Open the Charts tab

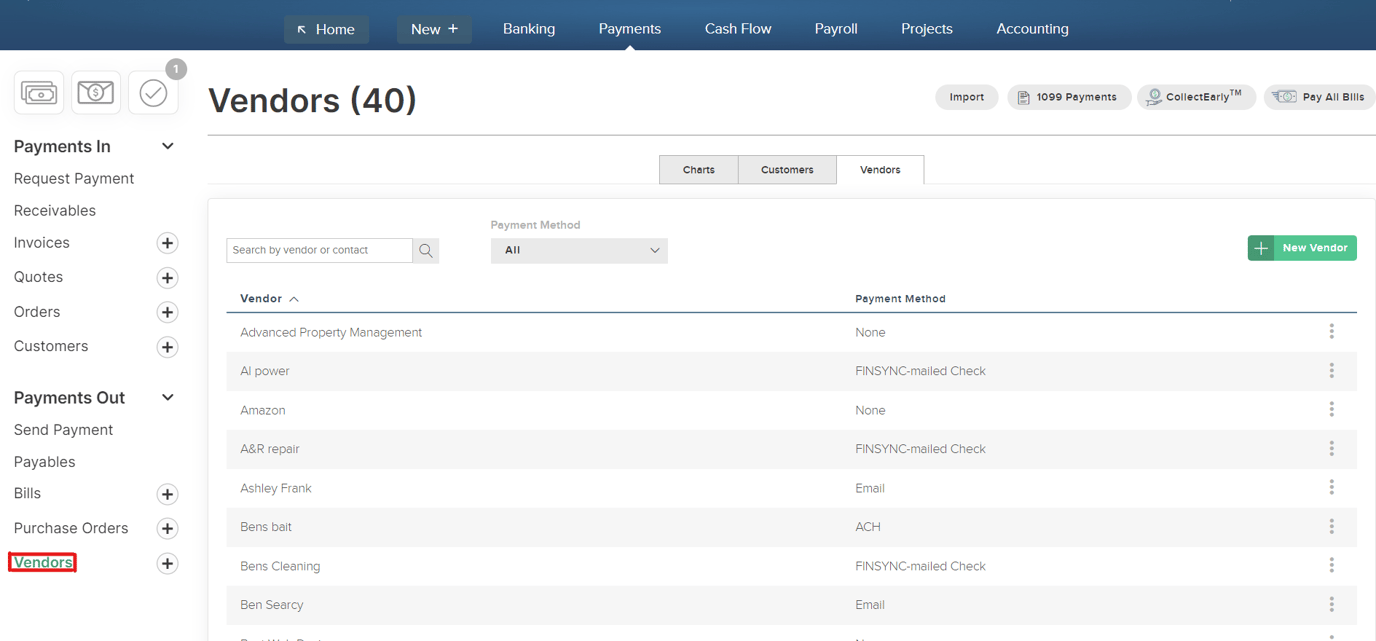click(698, 169)
